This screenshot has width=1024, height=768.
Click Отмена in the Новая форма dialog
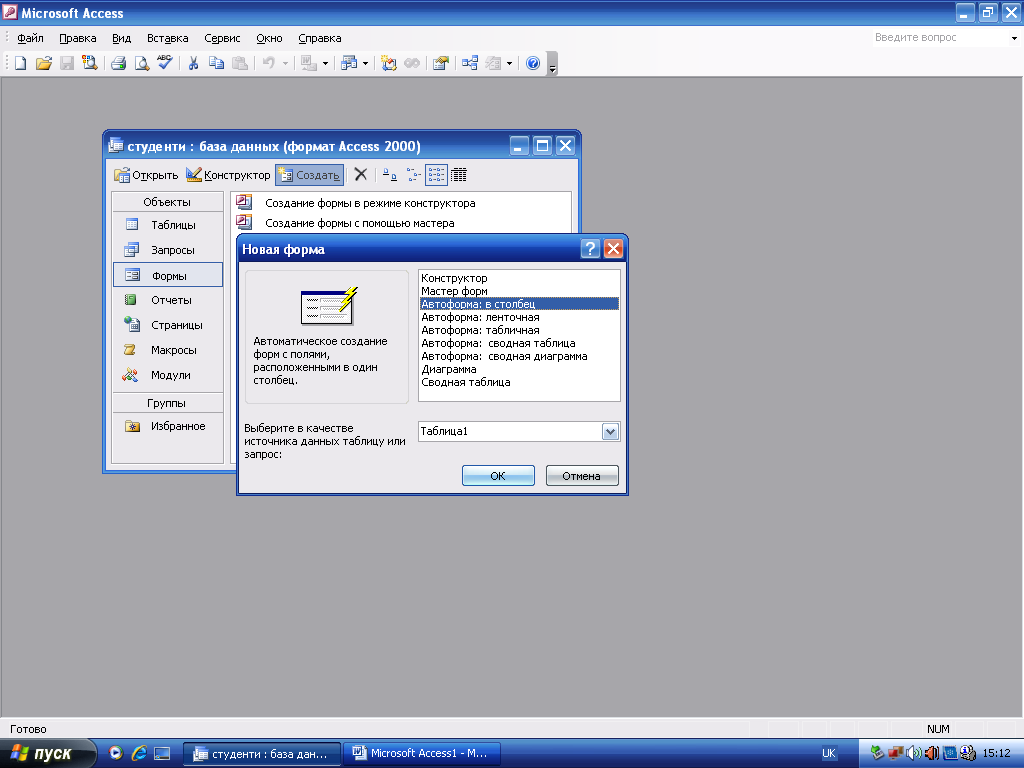pyautogui.click(x=582, y=475)
